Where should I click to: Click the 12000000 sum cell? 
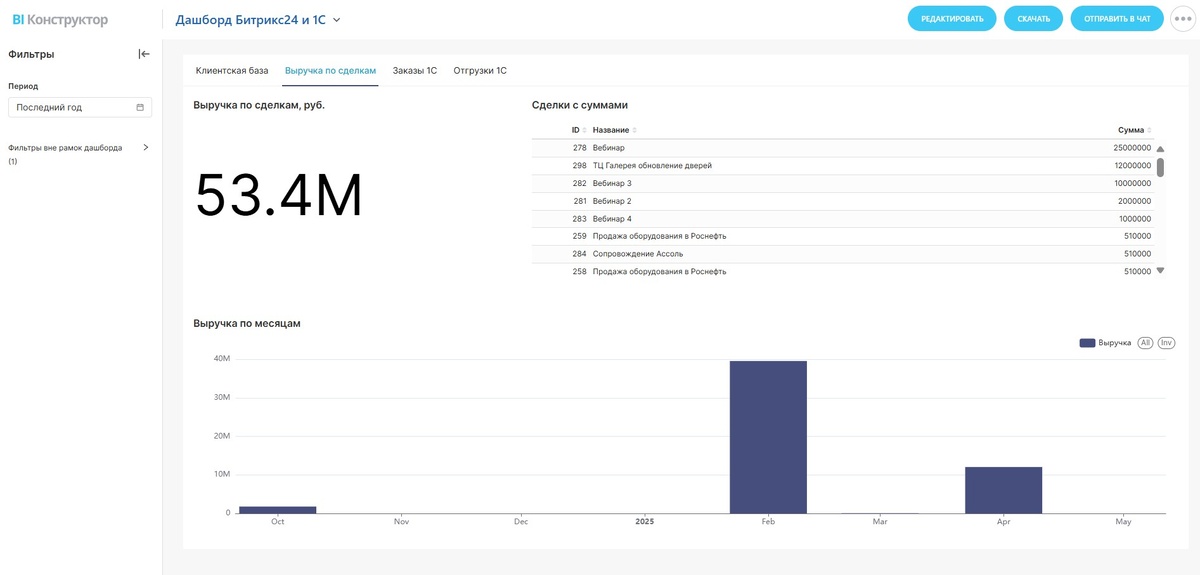pyautogui.click(x=1132, y=166)
